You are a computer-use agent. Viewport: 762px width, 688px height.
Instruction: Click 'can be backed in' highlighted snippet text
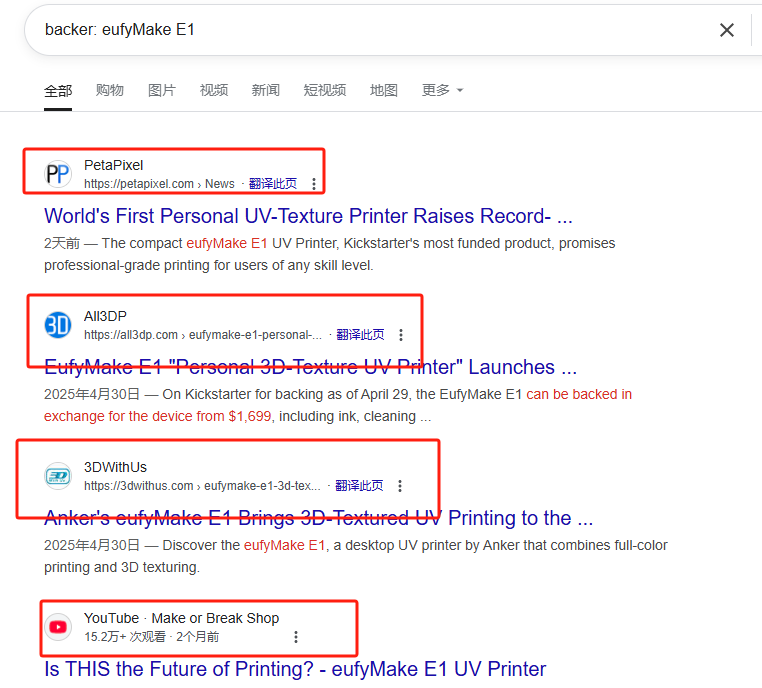point(579,395)
